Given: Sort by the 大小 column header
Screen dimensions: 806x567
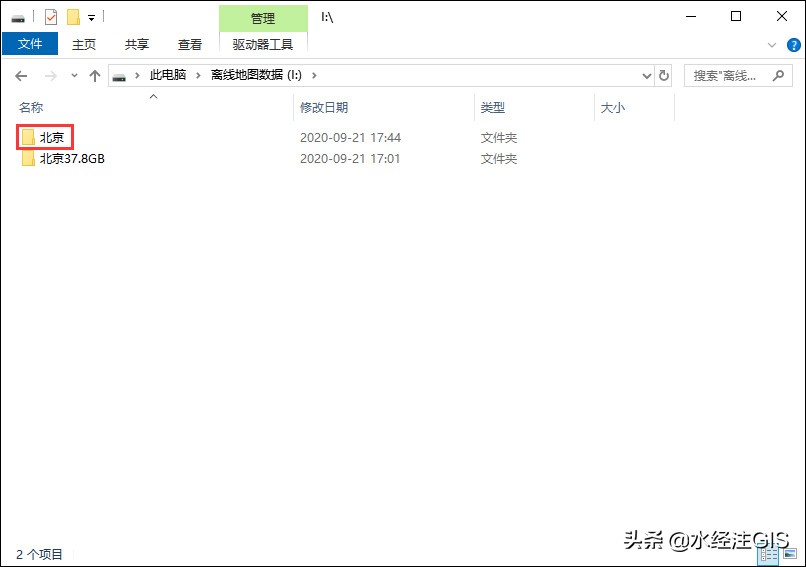Looking at the screenshot, I should click(613, 108).
